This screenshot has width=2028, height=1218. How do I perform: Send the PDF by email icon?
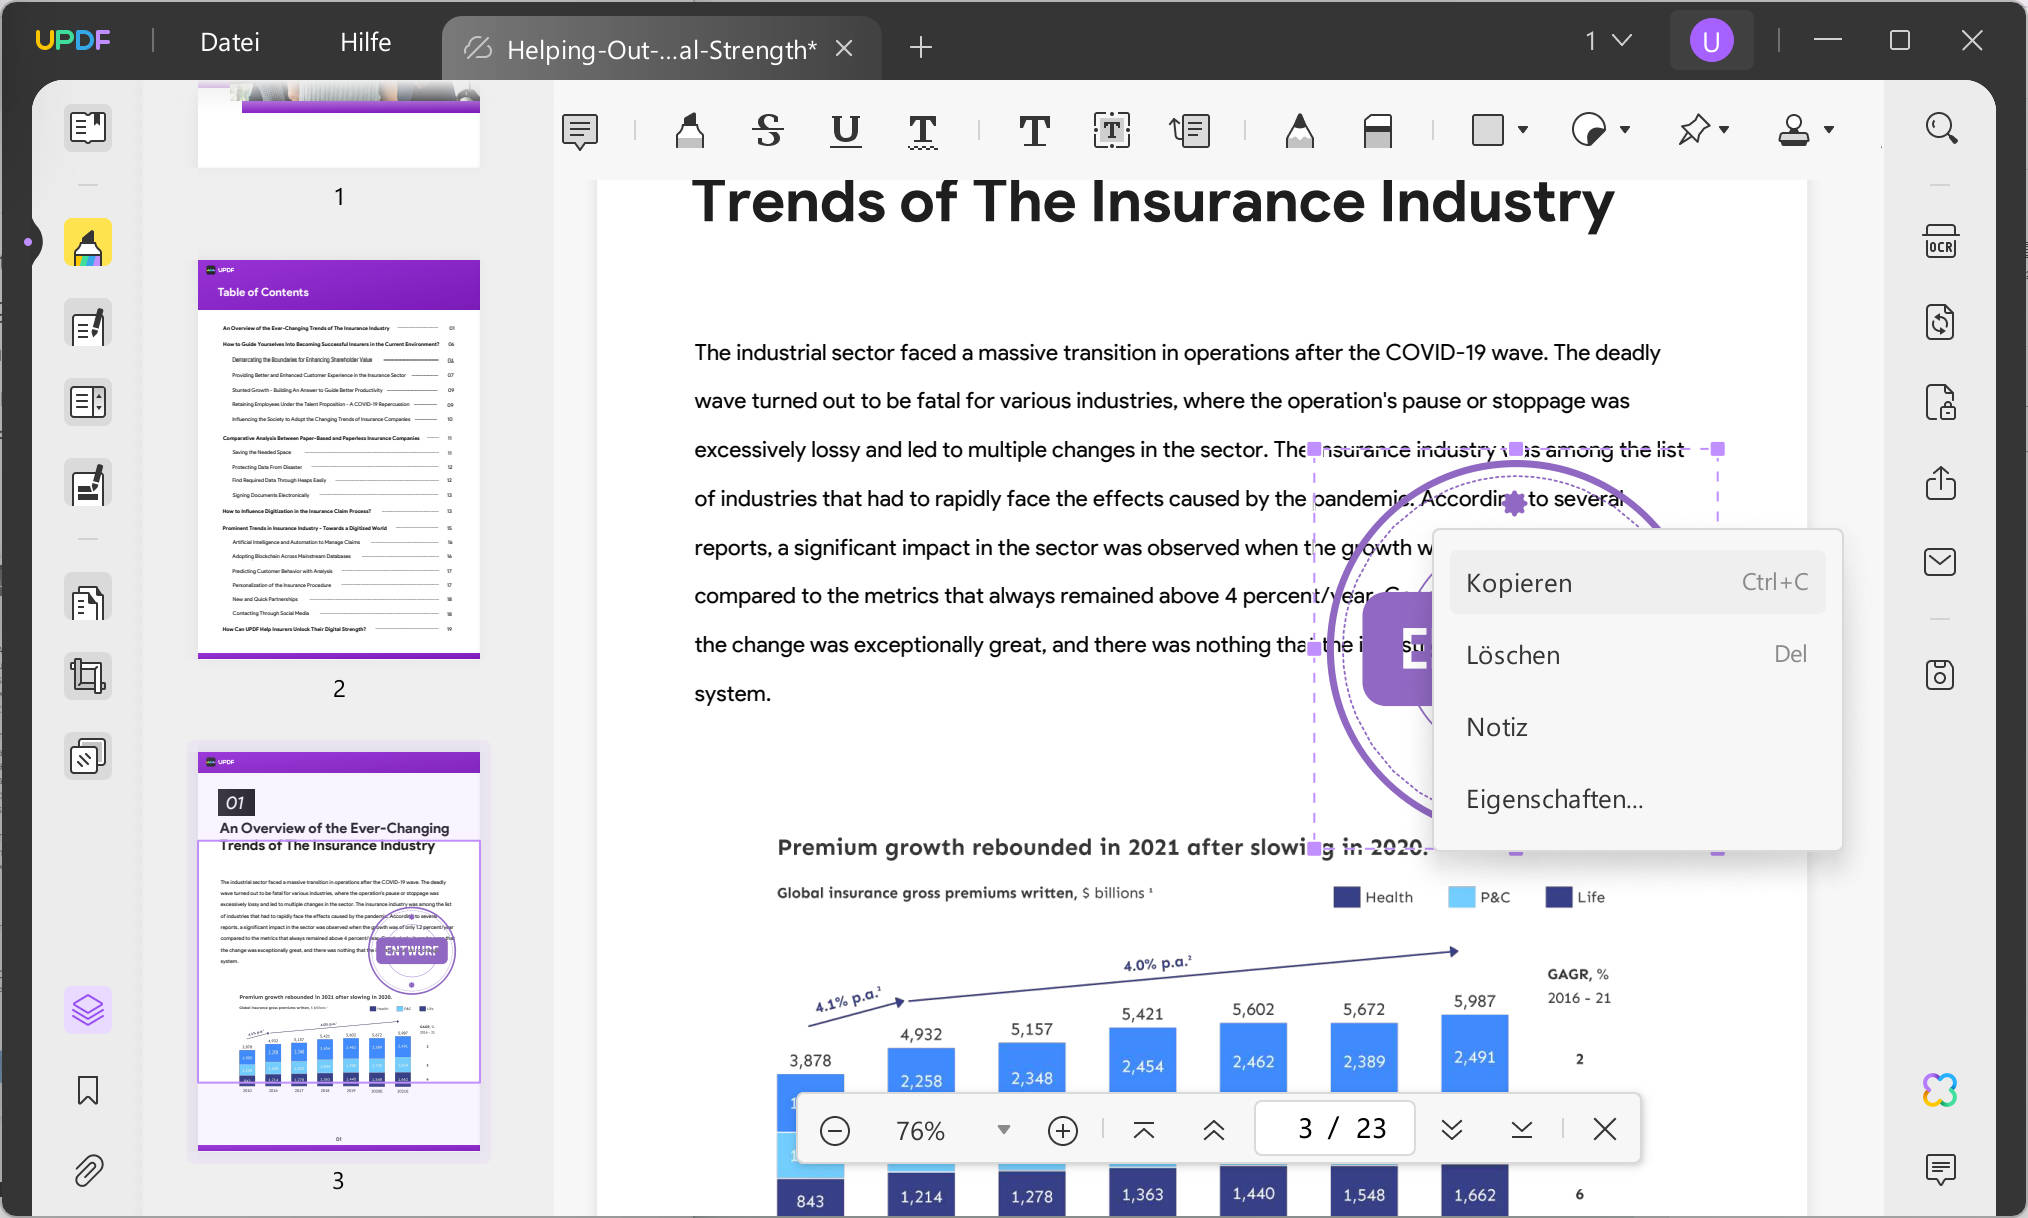[1940, 562]
